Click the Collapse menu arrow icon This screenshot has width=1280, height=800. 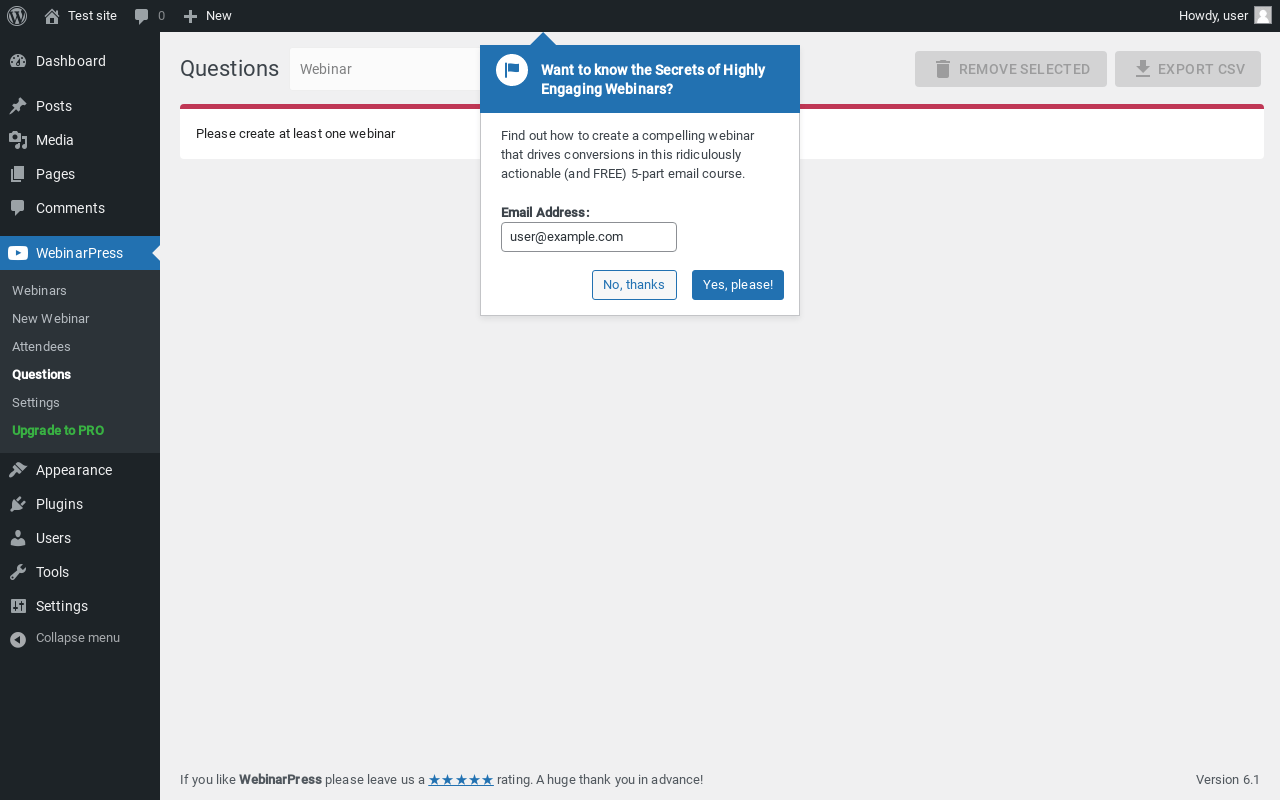pos(18,639)
